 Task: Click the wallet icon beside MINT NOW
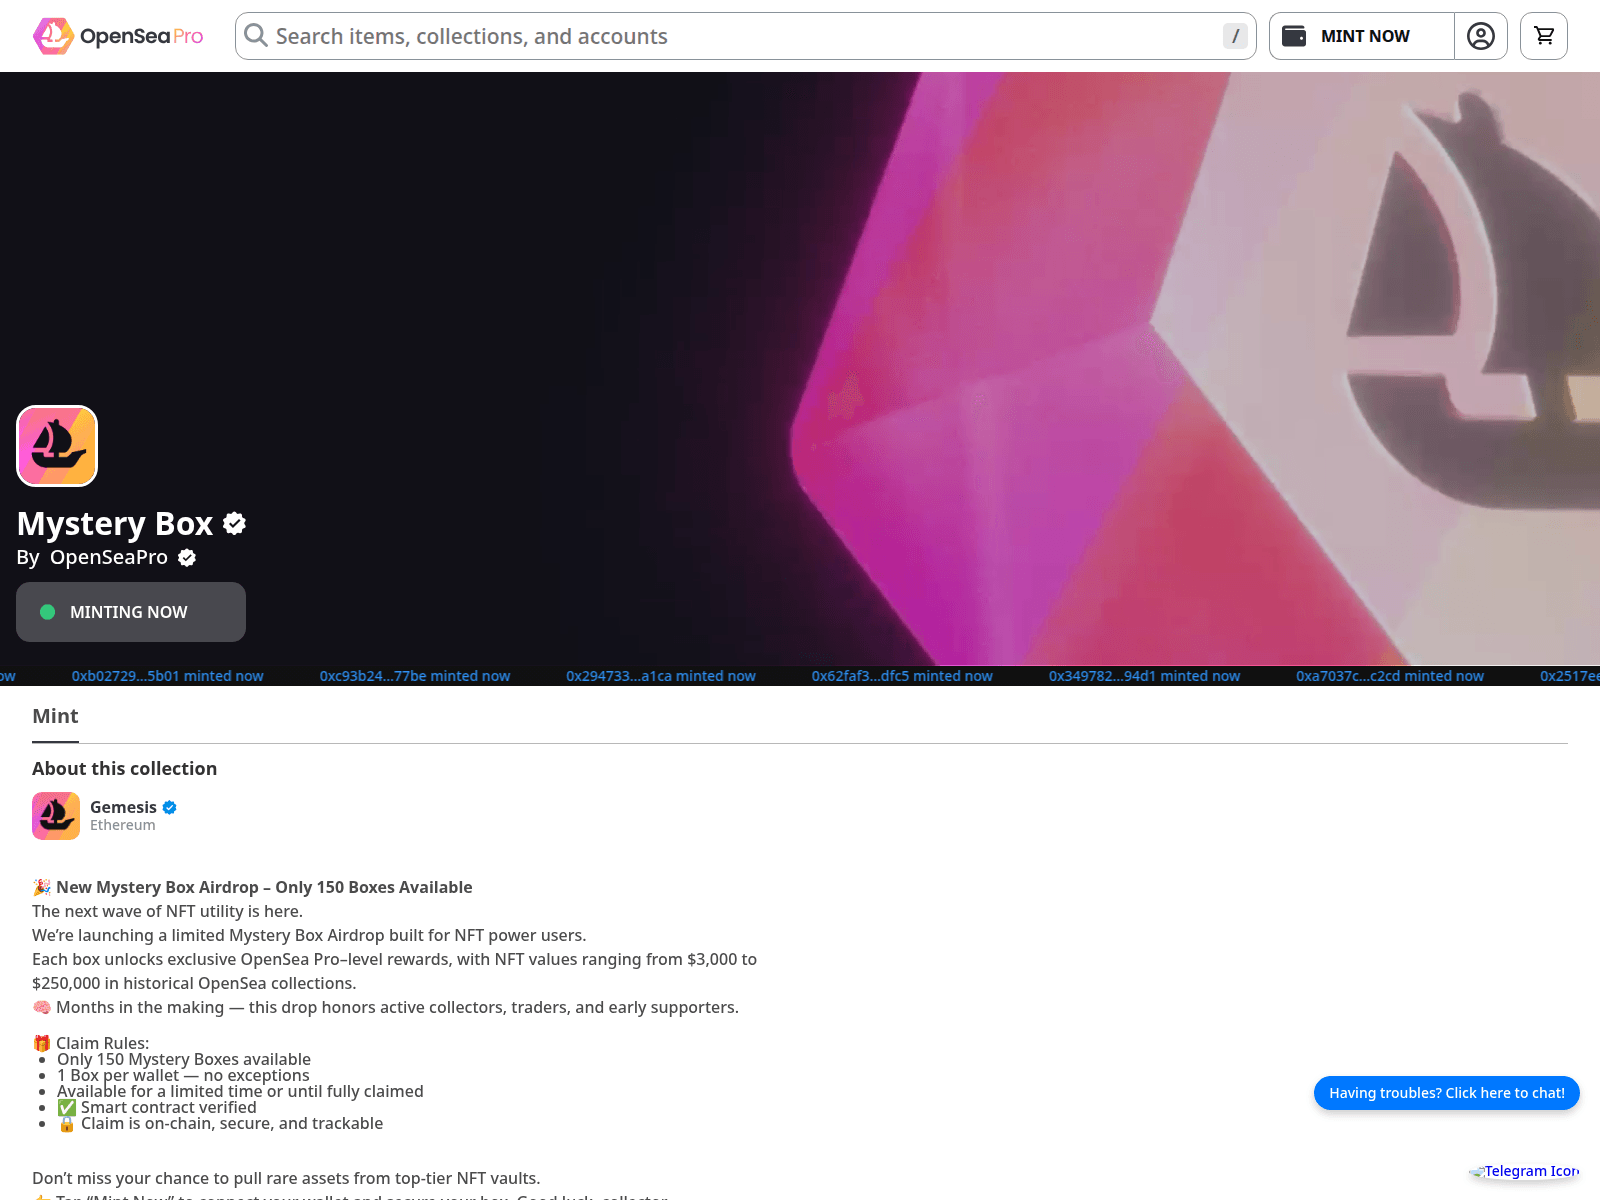click(1294, 36)
